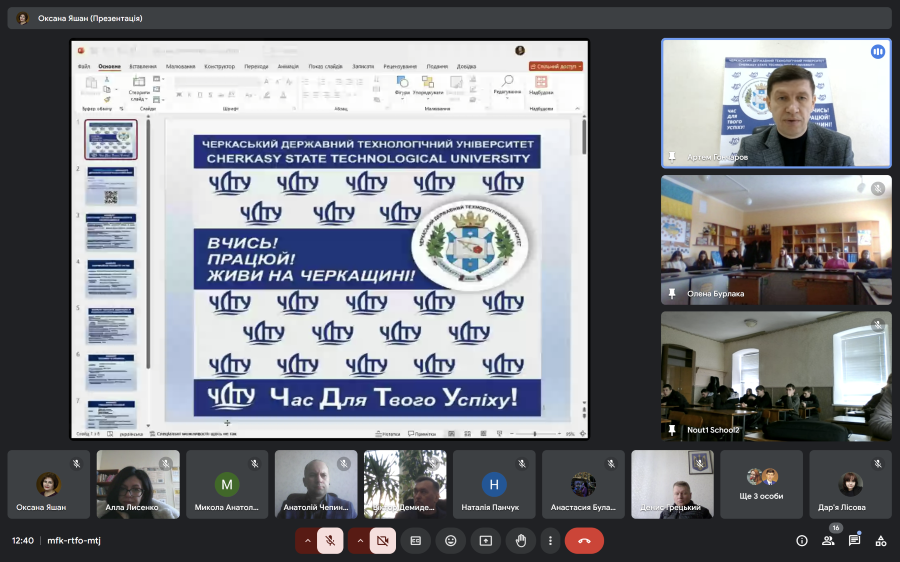The image size is (900, 562).
Task: Open the emoji reactions button
Action: [451, 541]
